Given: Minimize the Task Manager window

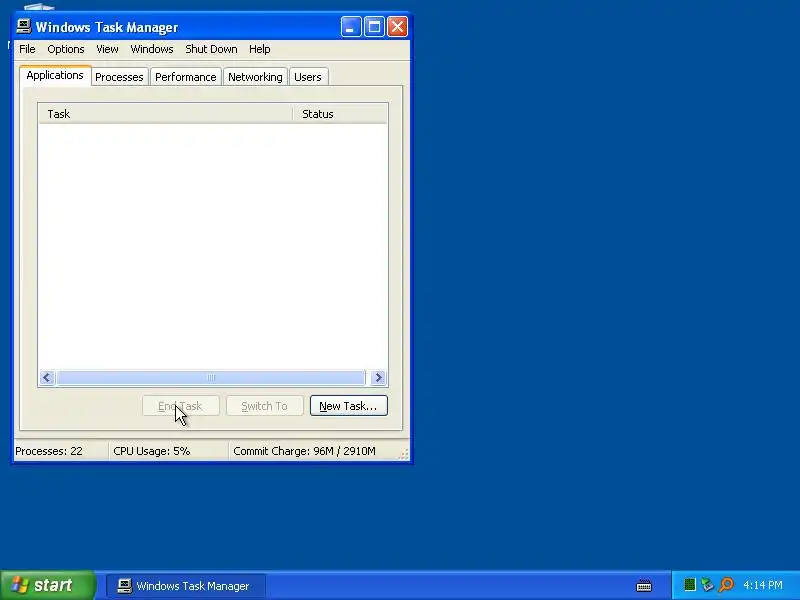Looking at the screenshot, I should coord(351,27).
